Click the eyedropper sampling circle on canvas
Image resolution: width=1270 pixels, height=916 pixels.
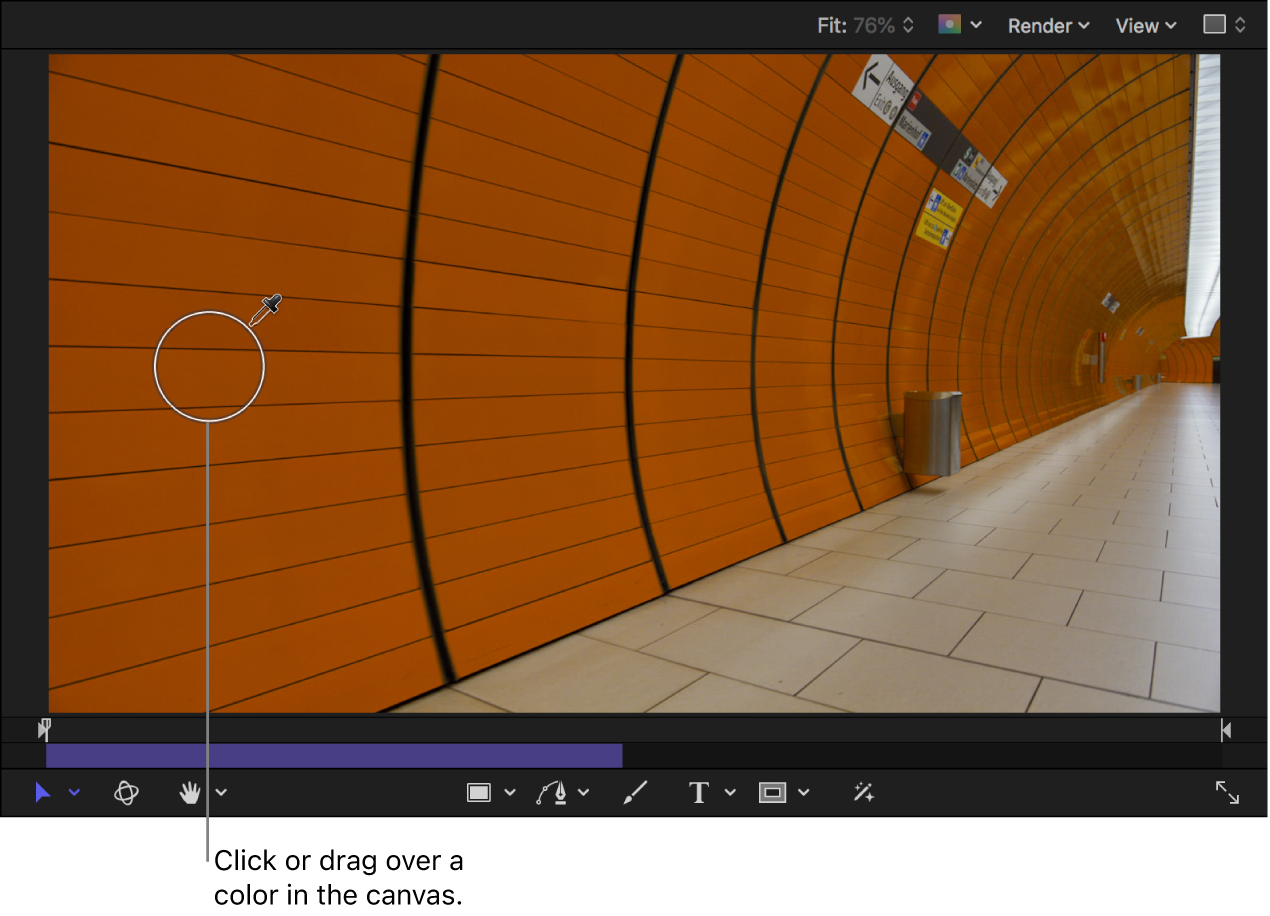pyautogui.click(x=209, y=365)
